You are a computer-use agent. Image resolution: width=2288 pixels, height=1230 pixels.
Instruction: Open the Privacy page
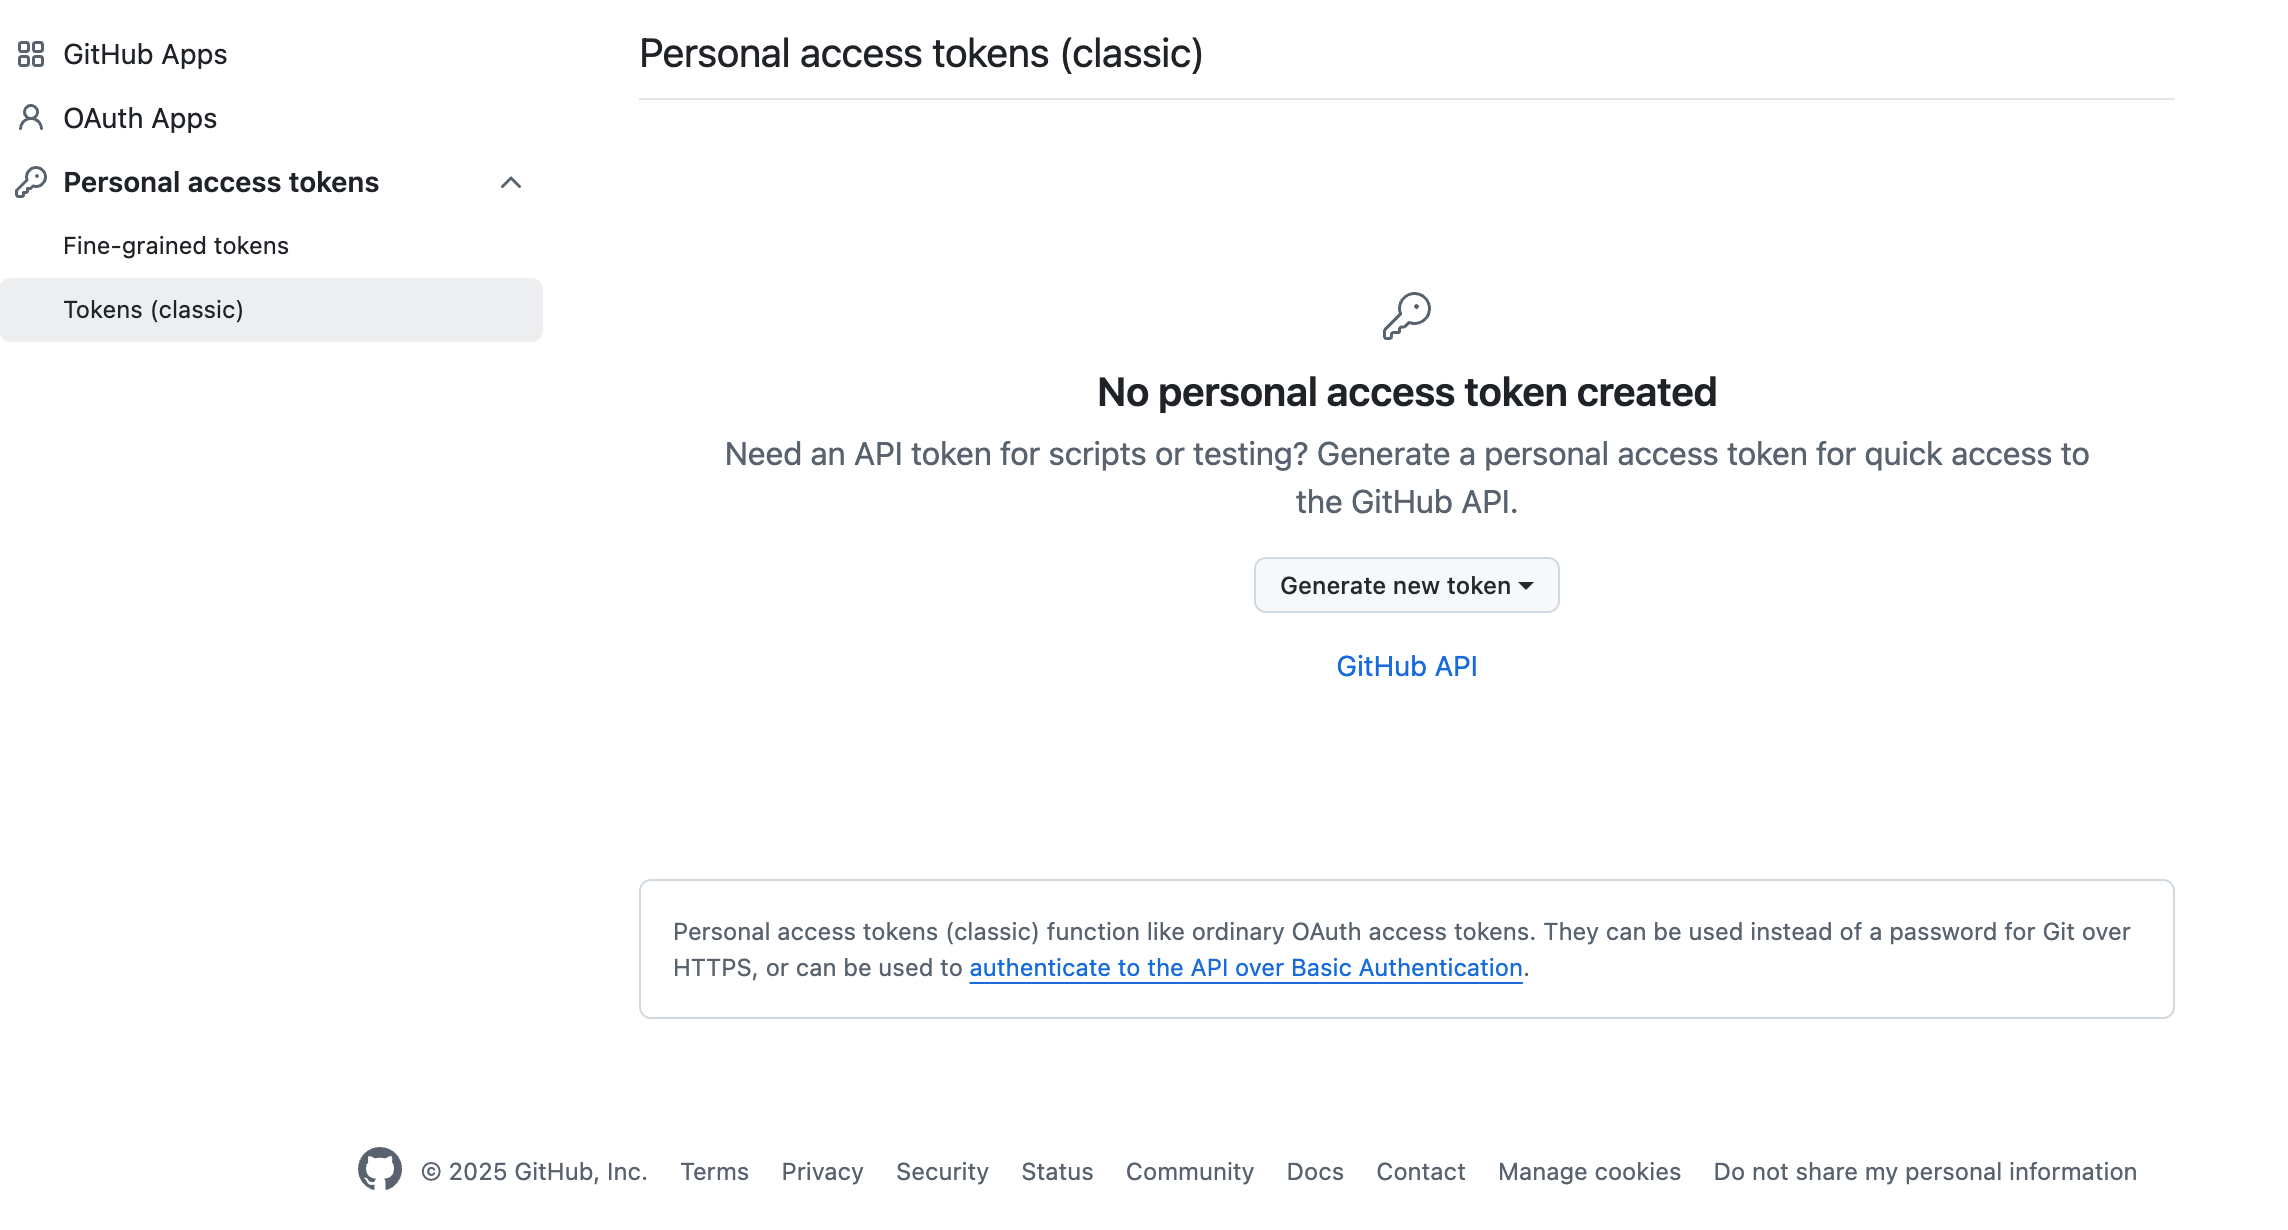pos(821,1171)
